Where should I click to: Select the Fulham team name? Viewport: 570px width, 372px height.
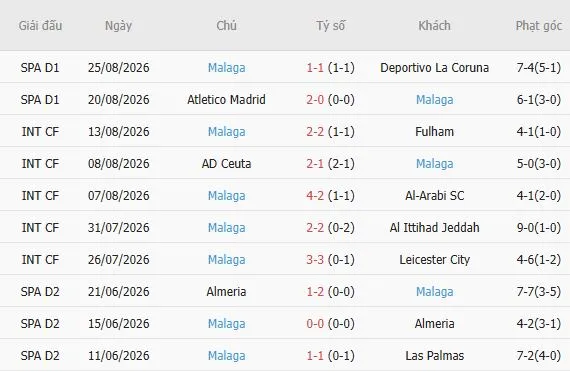434,132
